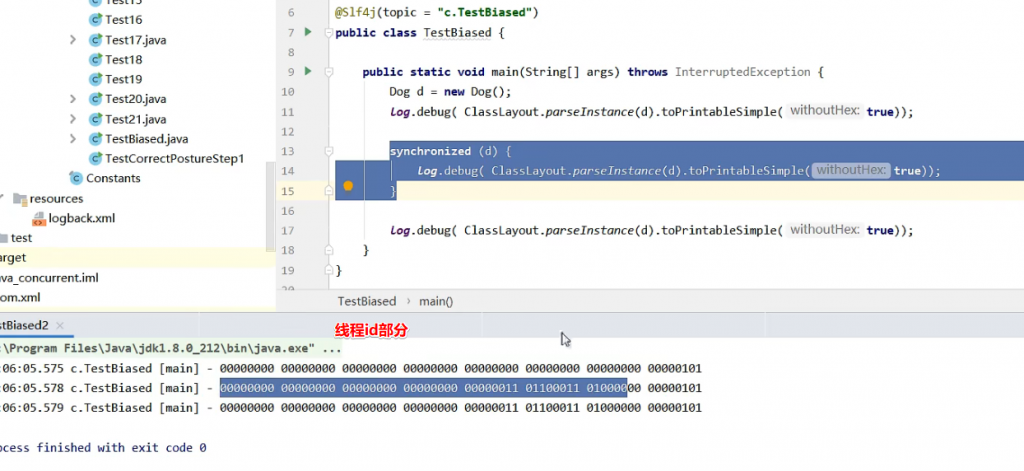
Task: Select the resources folder
Action: 56,198
